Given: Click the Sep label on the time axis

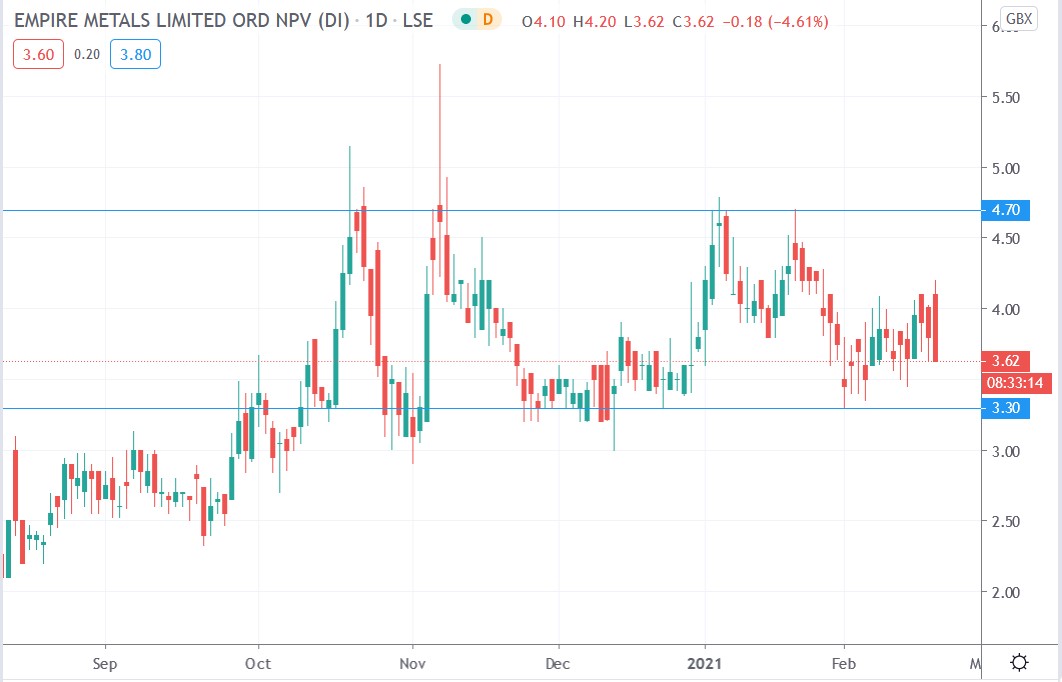Looking at the screenshot, I should pos(104,663).
